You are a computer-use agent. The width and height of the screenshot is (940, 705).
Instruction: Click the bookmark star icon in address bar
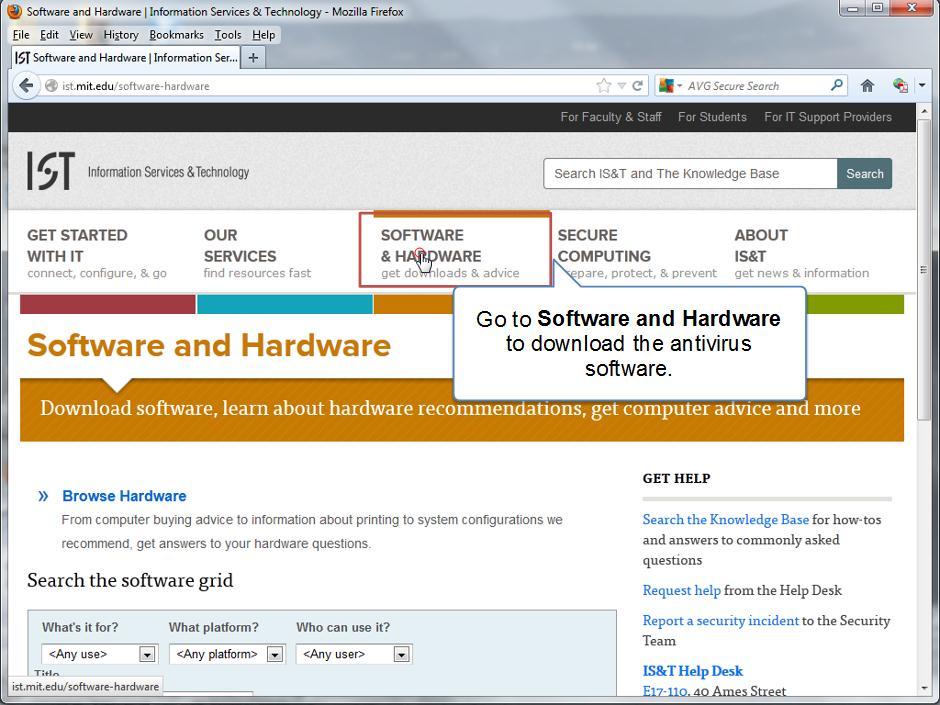pyautogui.click(x=603, y=86)
